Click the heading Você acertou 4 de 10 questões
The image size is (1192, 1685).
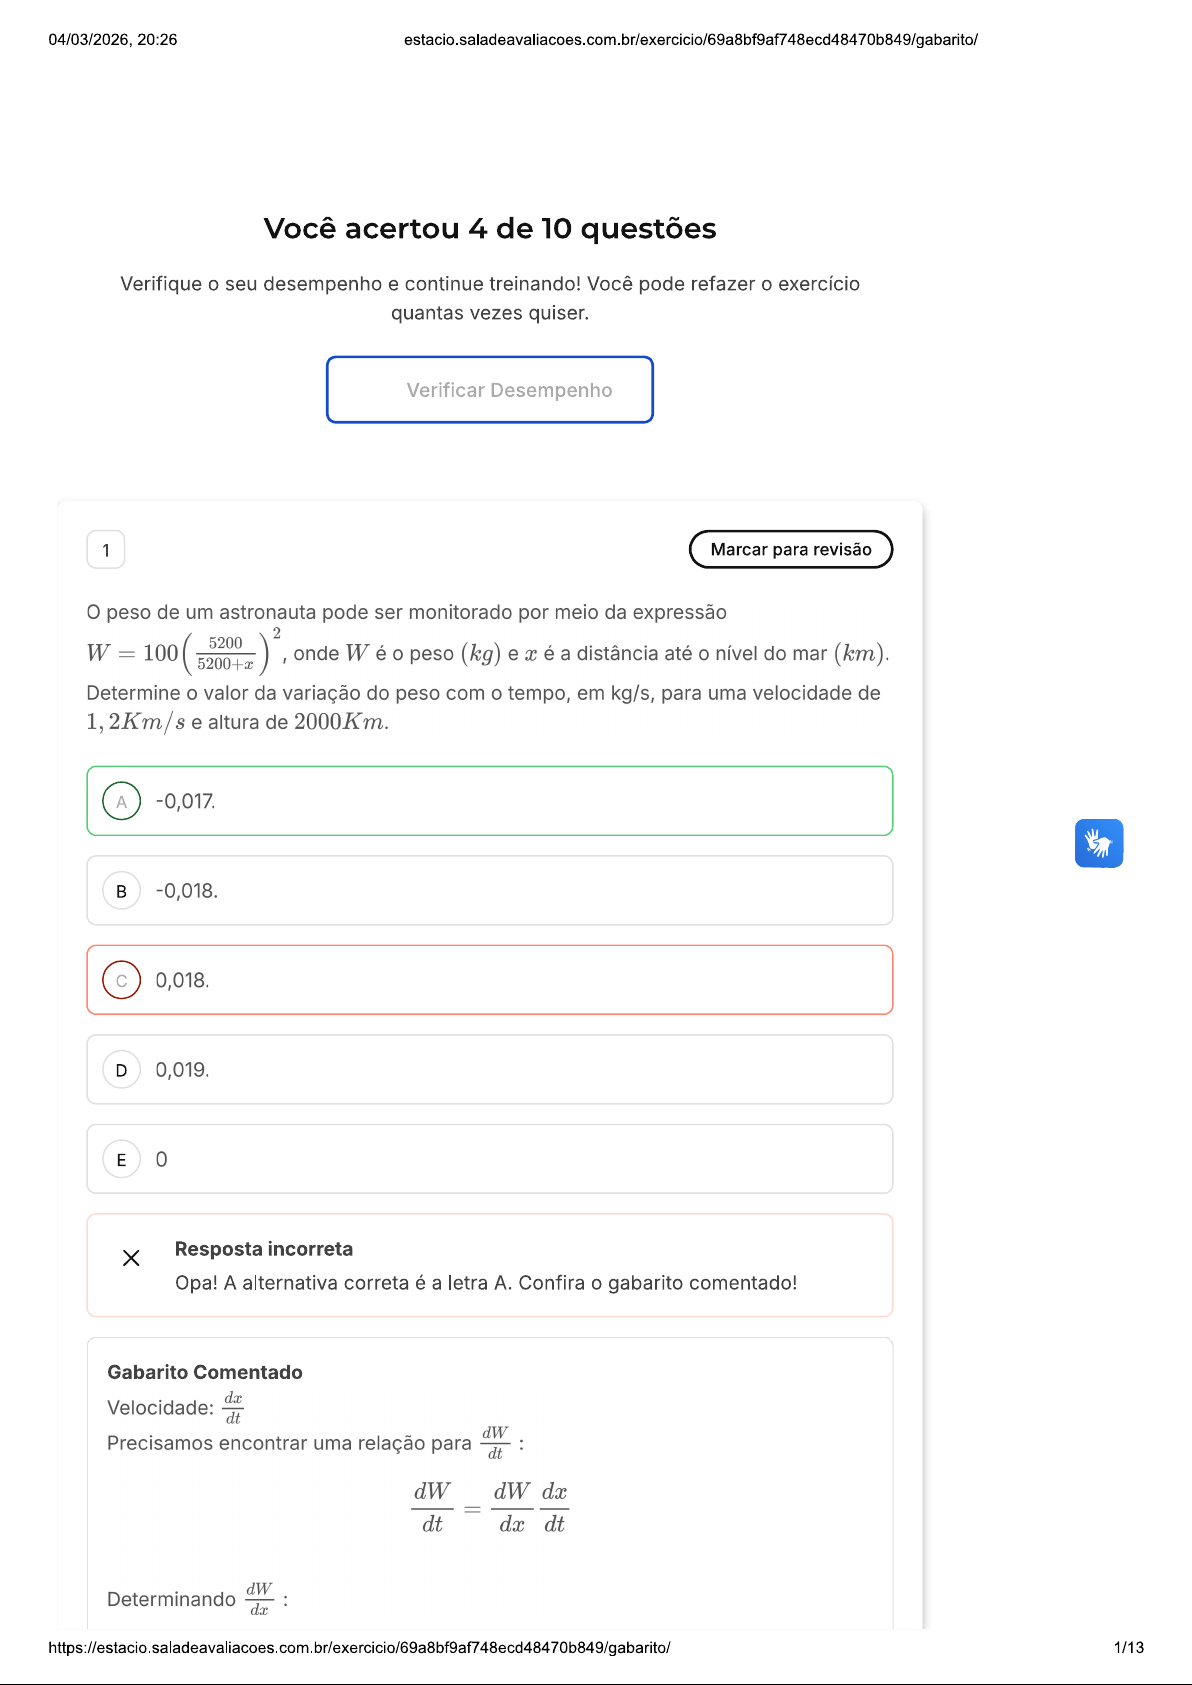pyautogui.click(x=490, y=229)
